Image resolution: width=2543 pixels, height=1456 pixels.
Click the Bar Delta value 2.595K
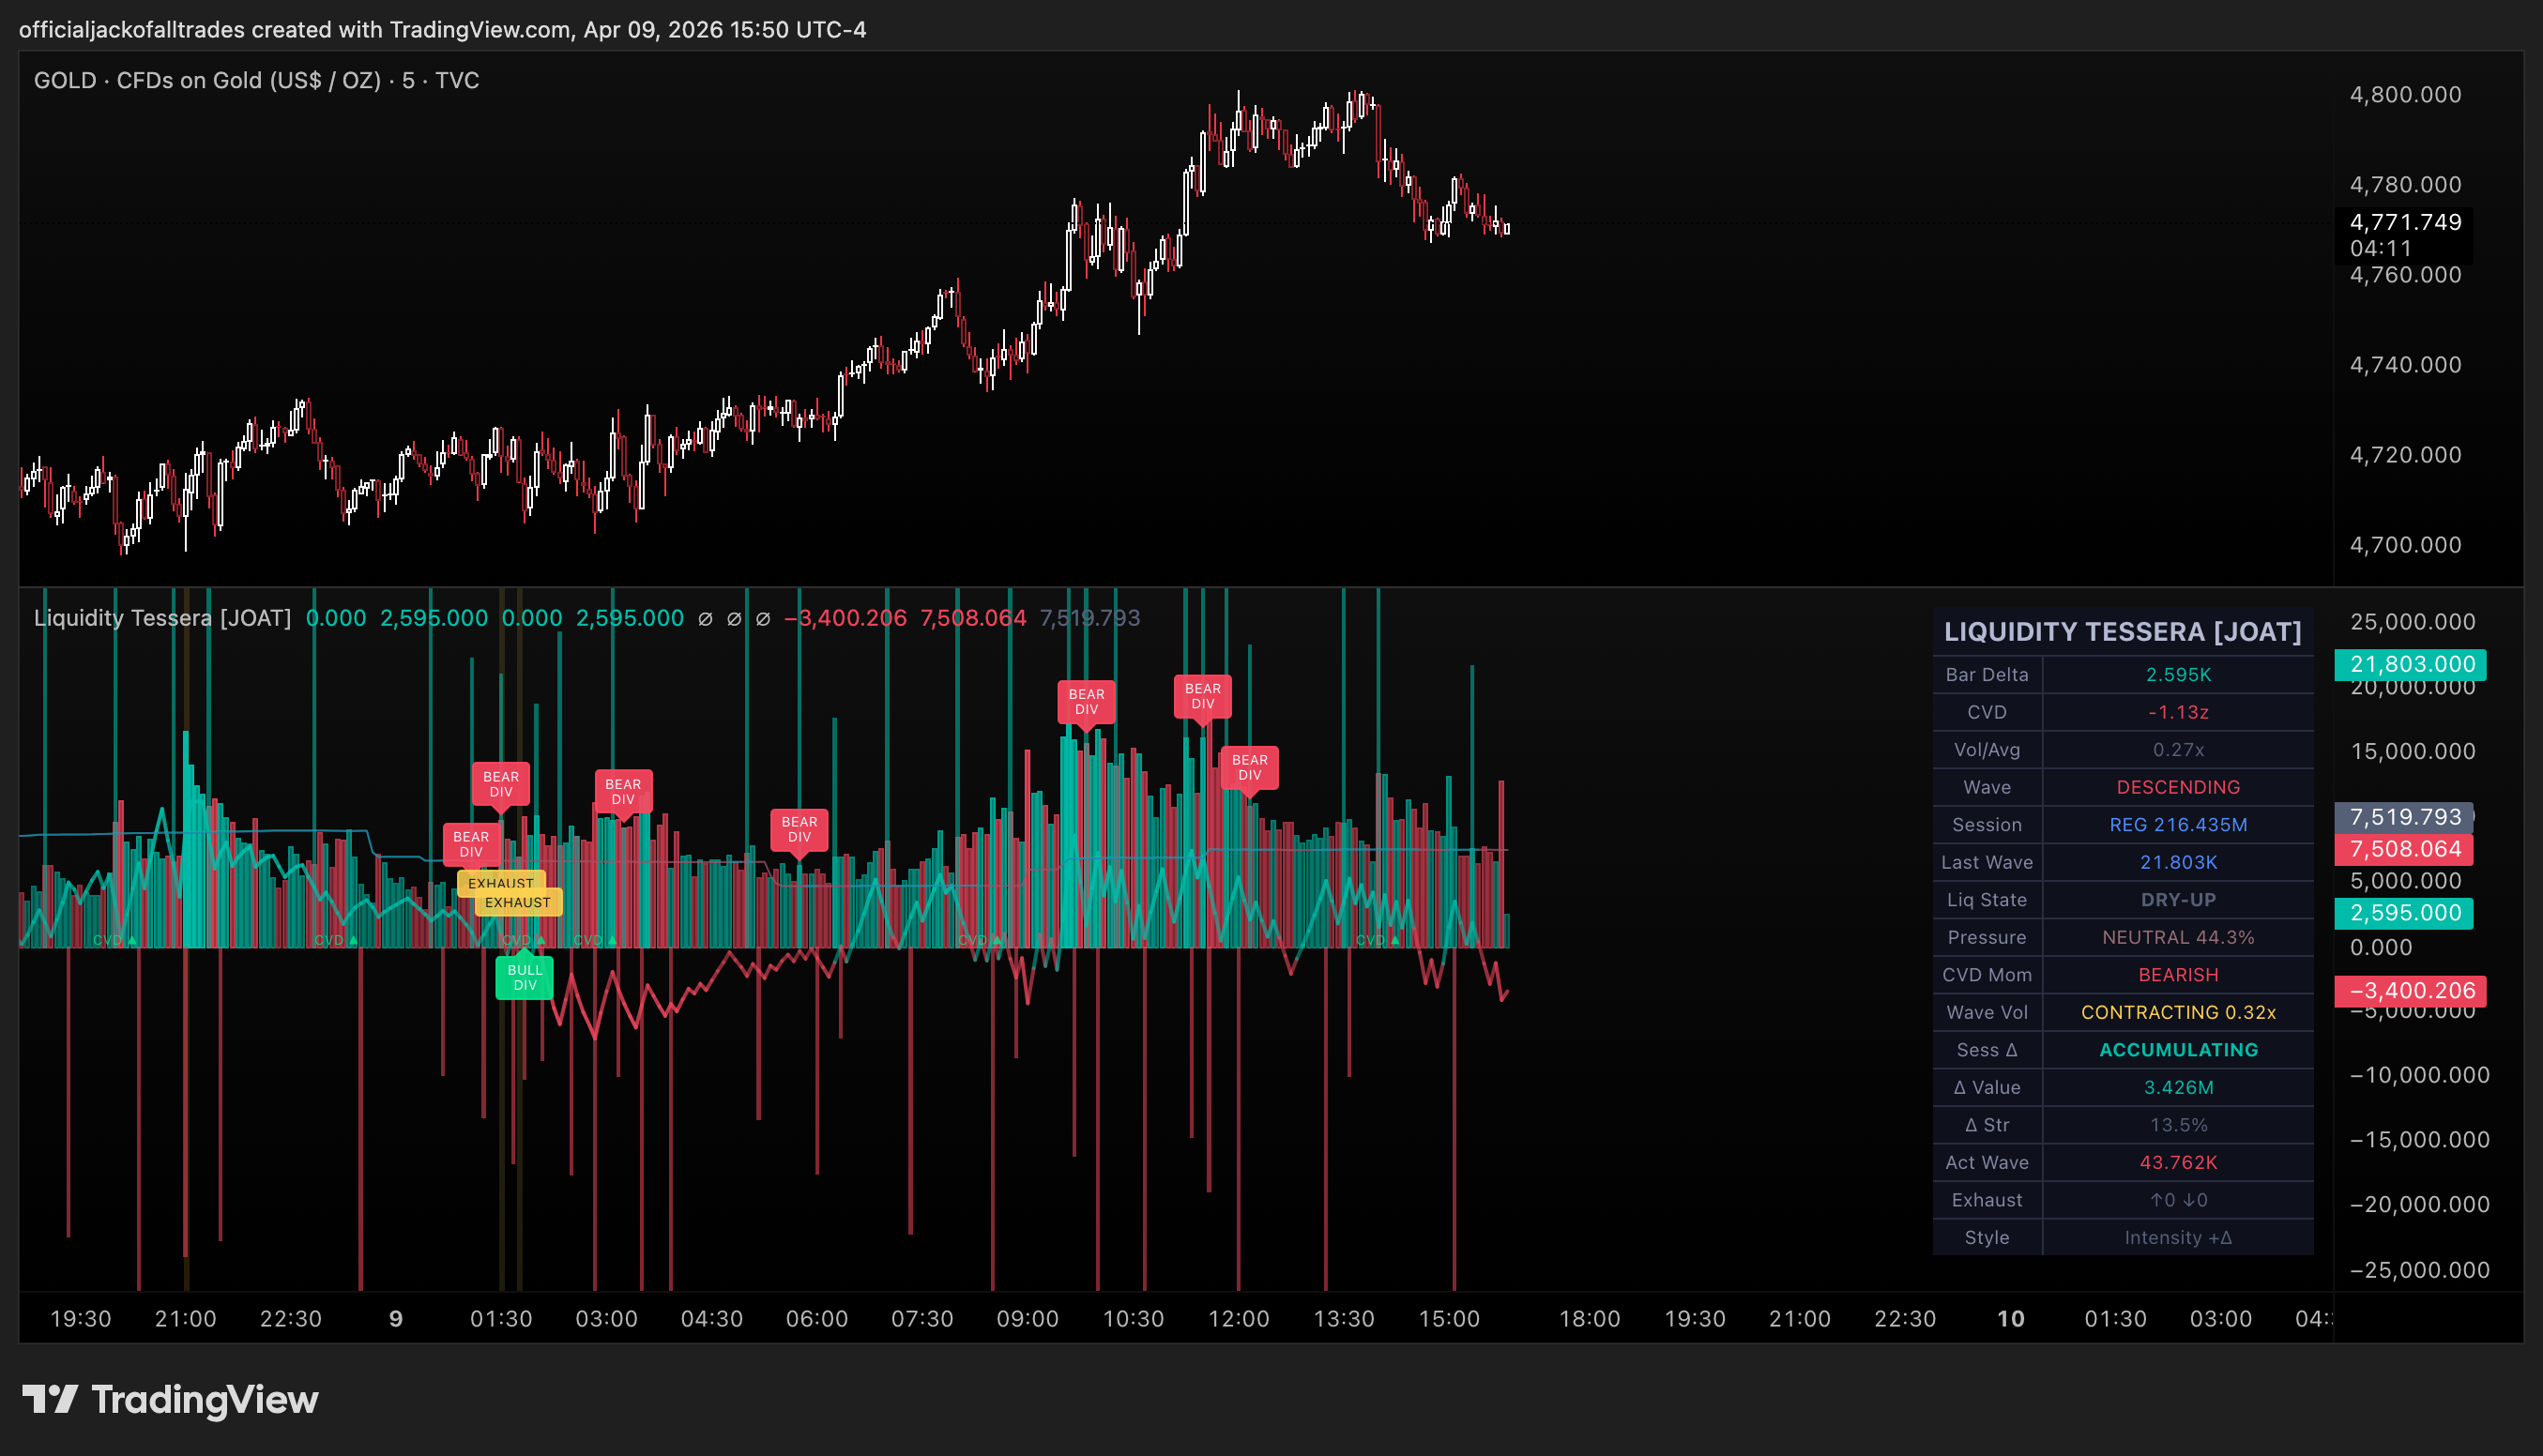point(2178,675)
